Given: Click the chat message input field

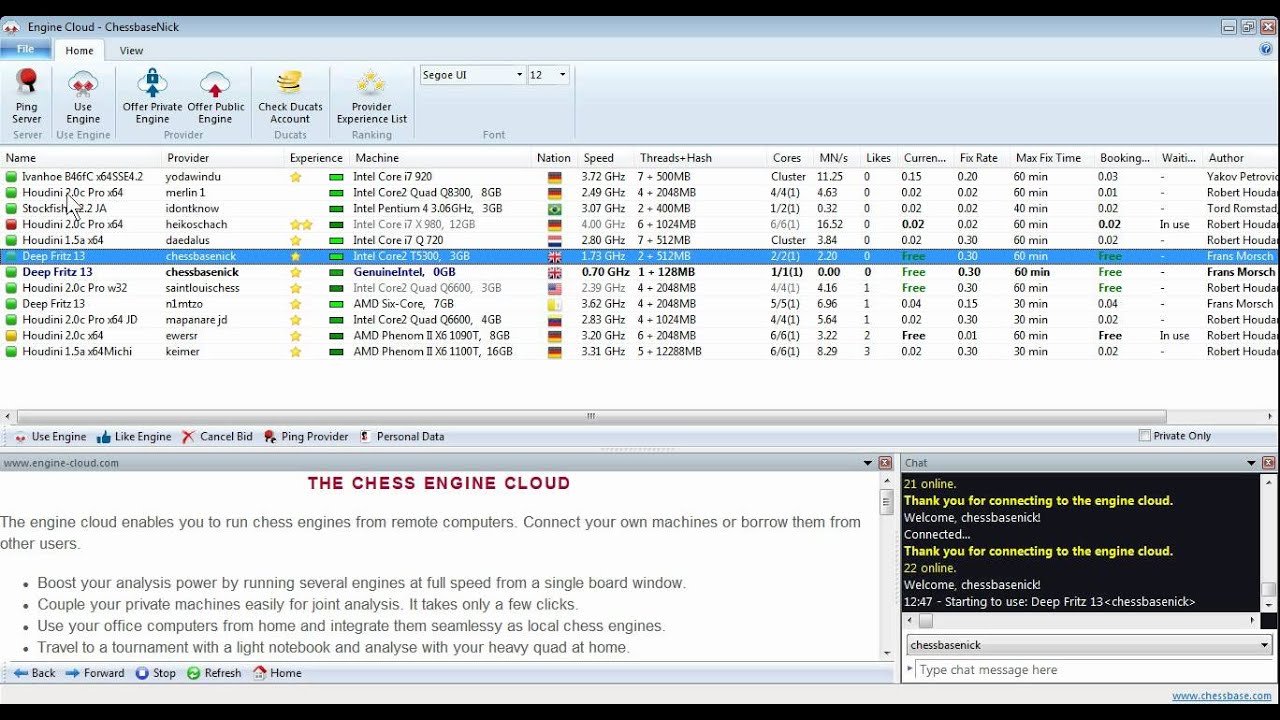Looking at the screenshot, I should click(x=1093, y=670).
